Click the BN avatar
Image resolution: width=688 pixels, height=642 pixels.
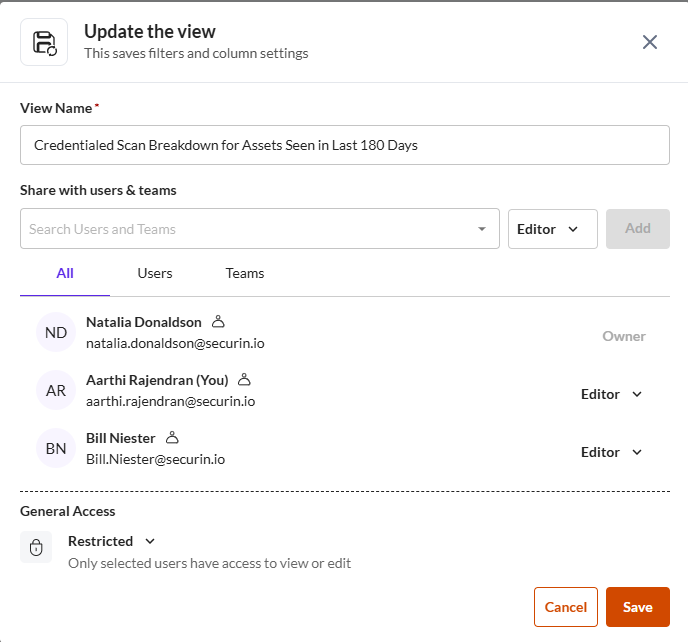pos(56,448)
